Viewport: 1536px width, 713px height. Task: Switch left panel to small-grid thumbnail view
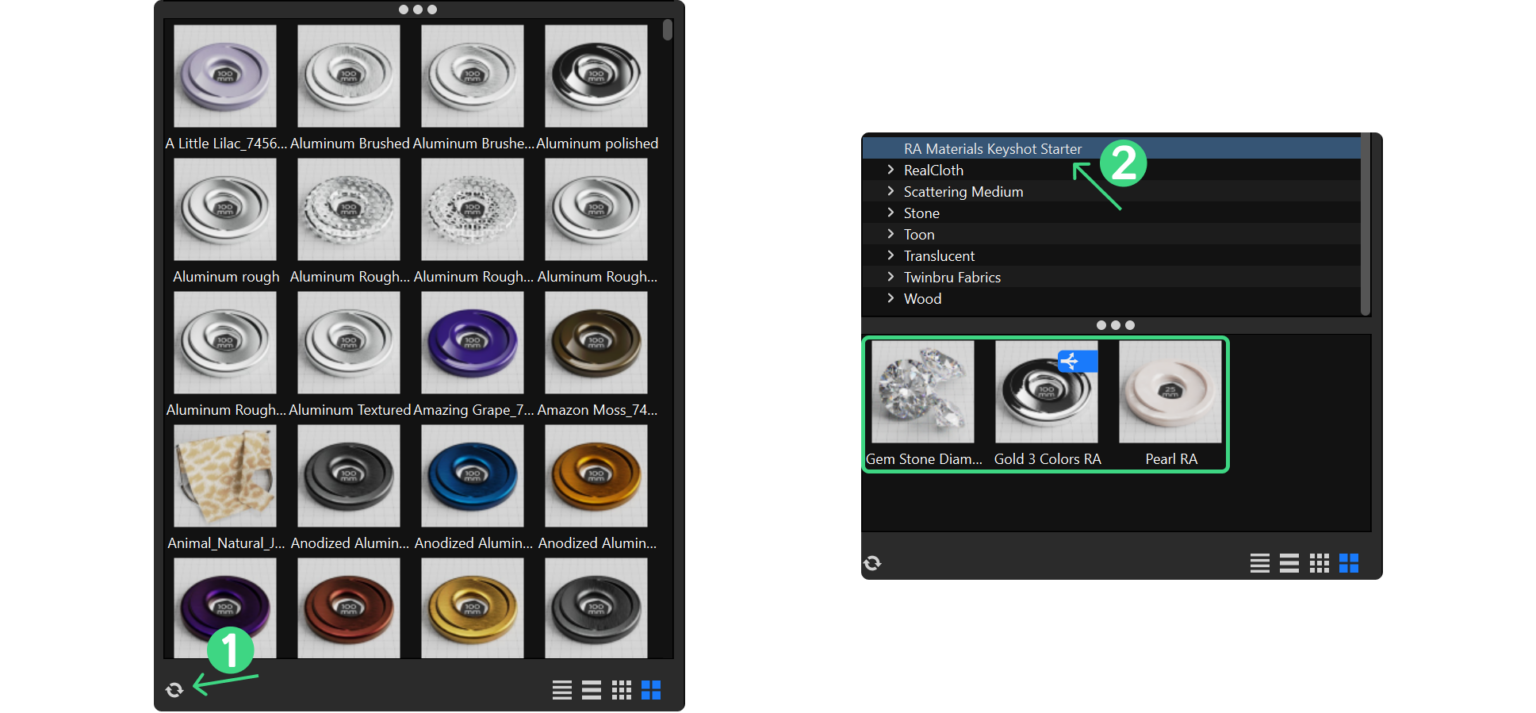(x=621, y=690)
